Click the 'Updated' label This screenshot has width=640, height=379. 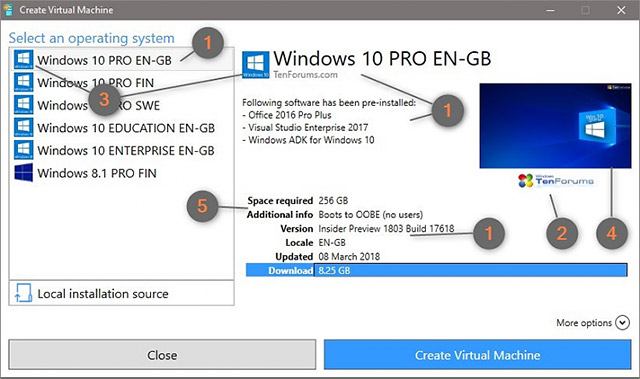pyautogui.click(x=294, y=257)
